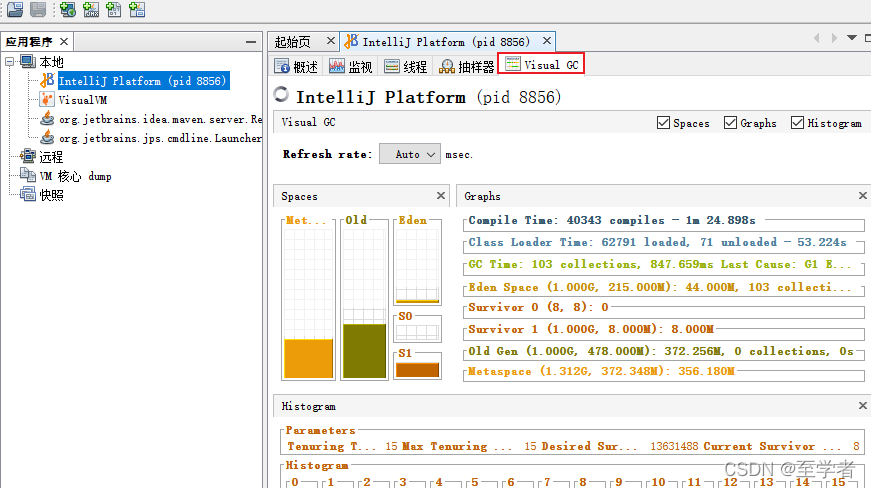The height and width of the screenshot is (488, 871).
Task: Open the 线程 threads tab
Action: coord(406,67)
